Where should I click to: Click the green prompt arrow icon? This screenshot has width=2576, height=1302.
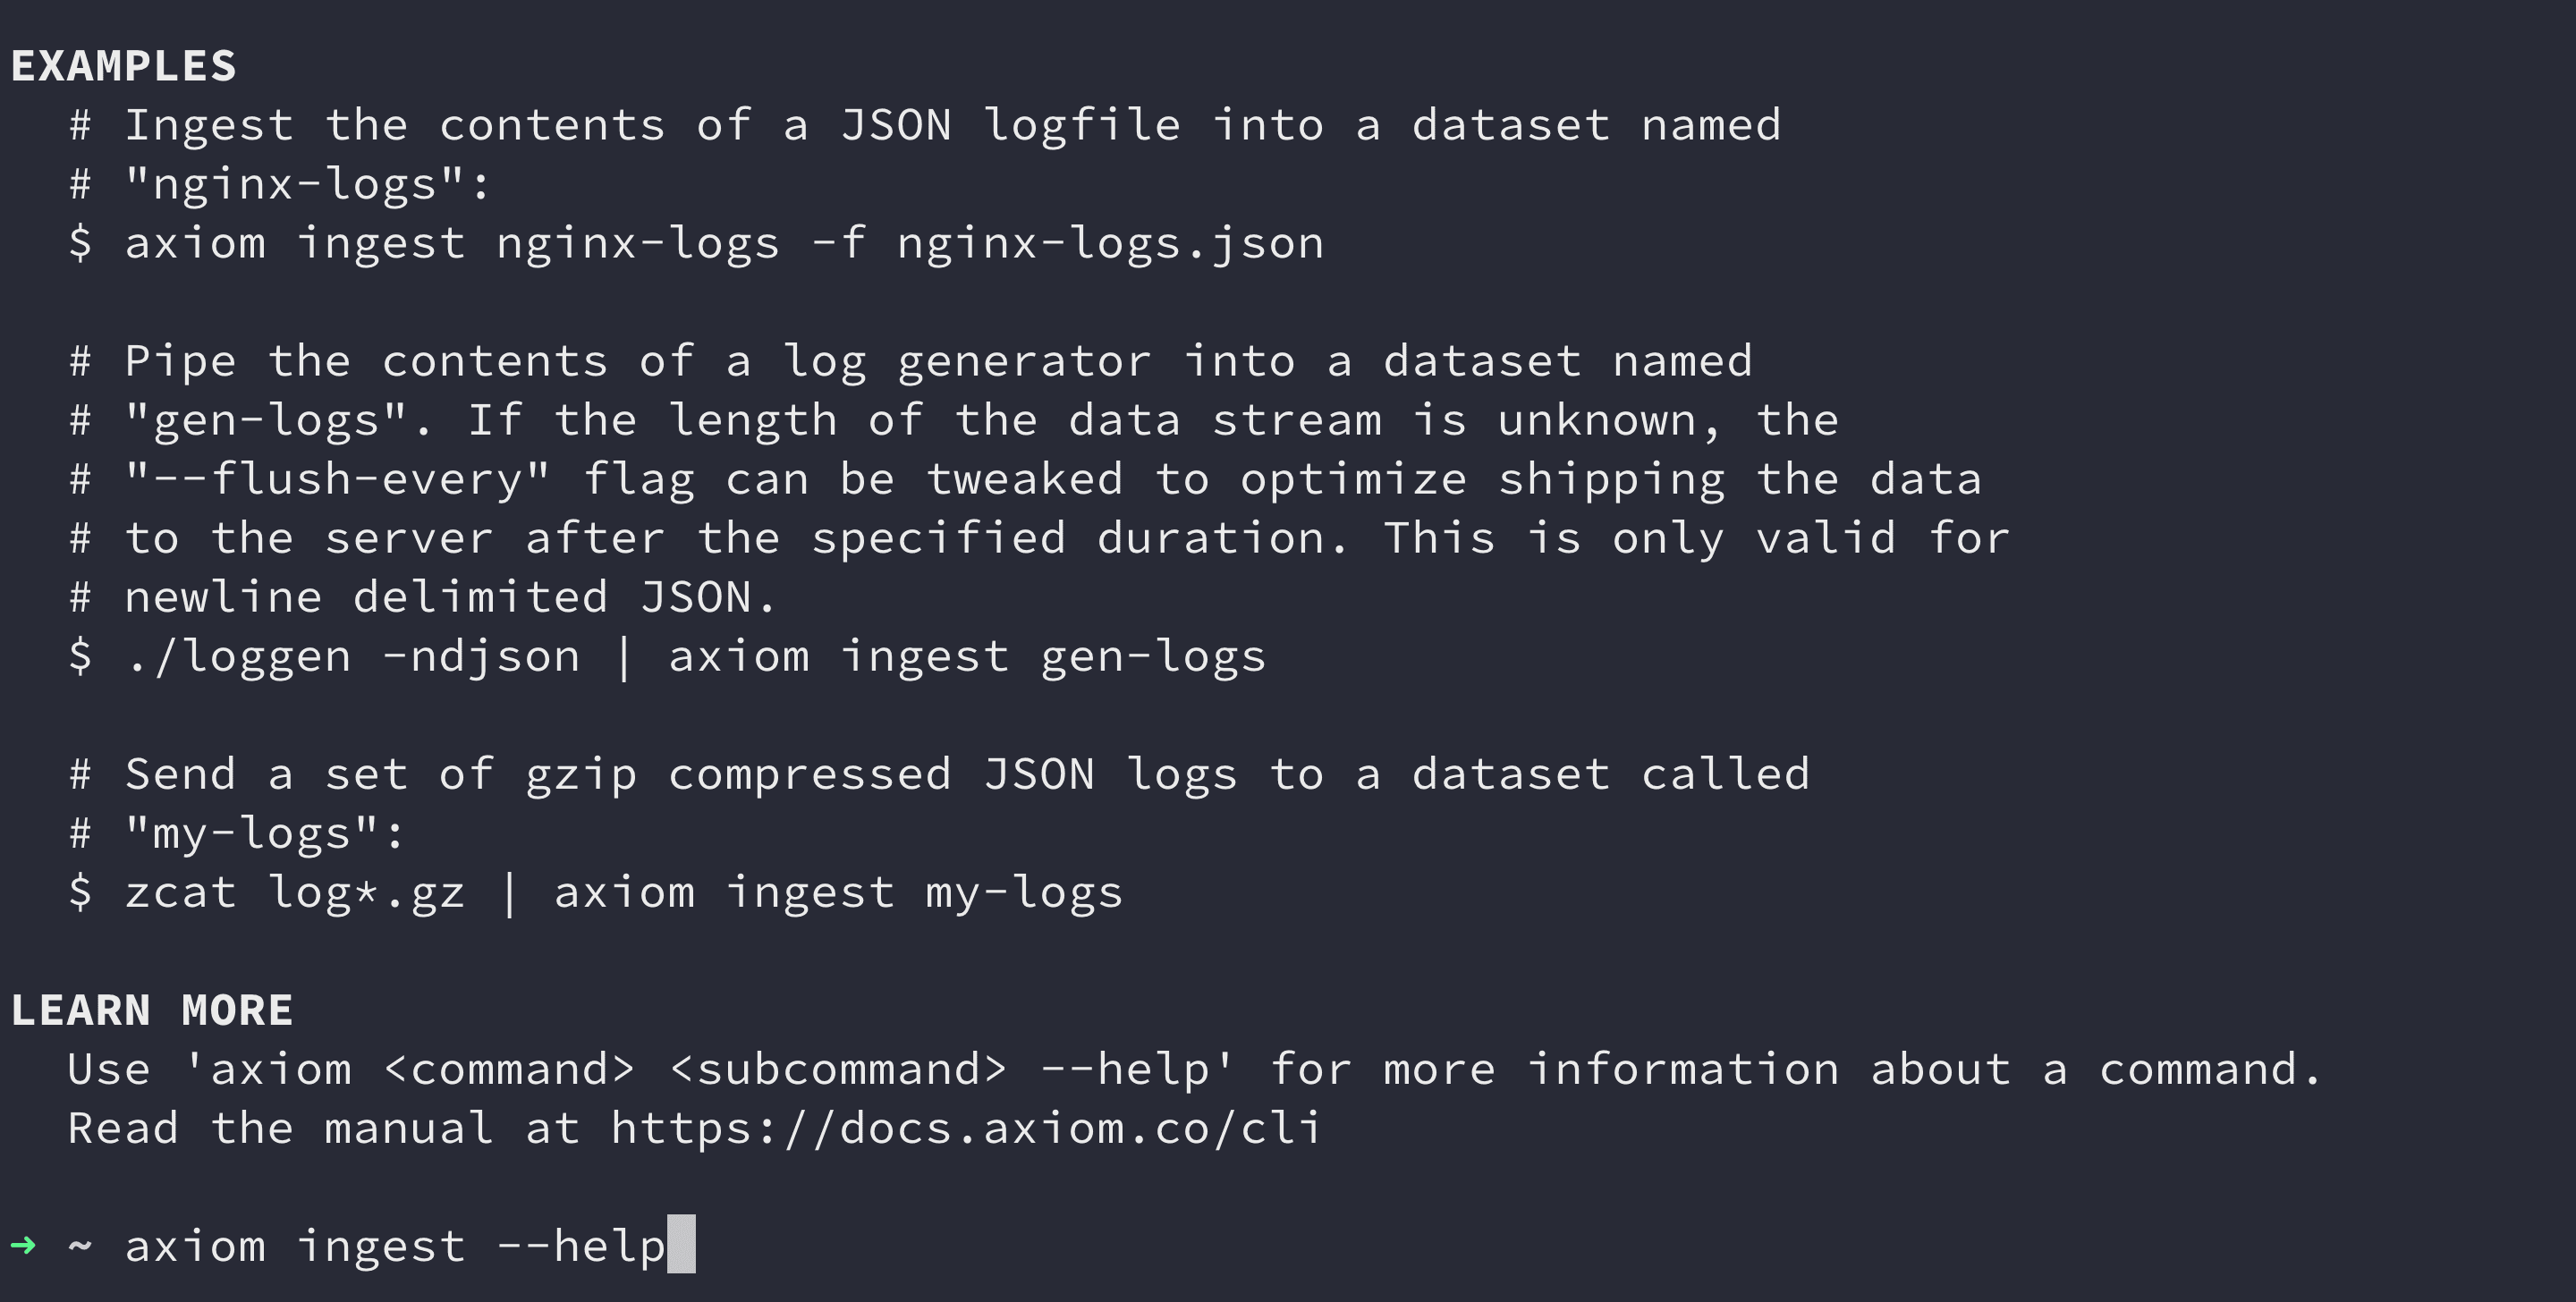[23, 1245]
